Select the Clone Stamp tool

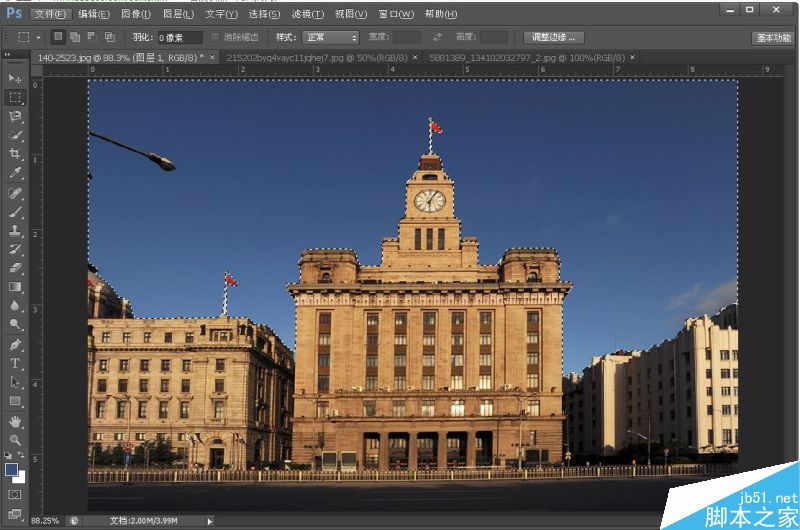15,231
